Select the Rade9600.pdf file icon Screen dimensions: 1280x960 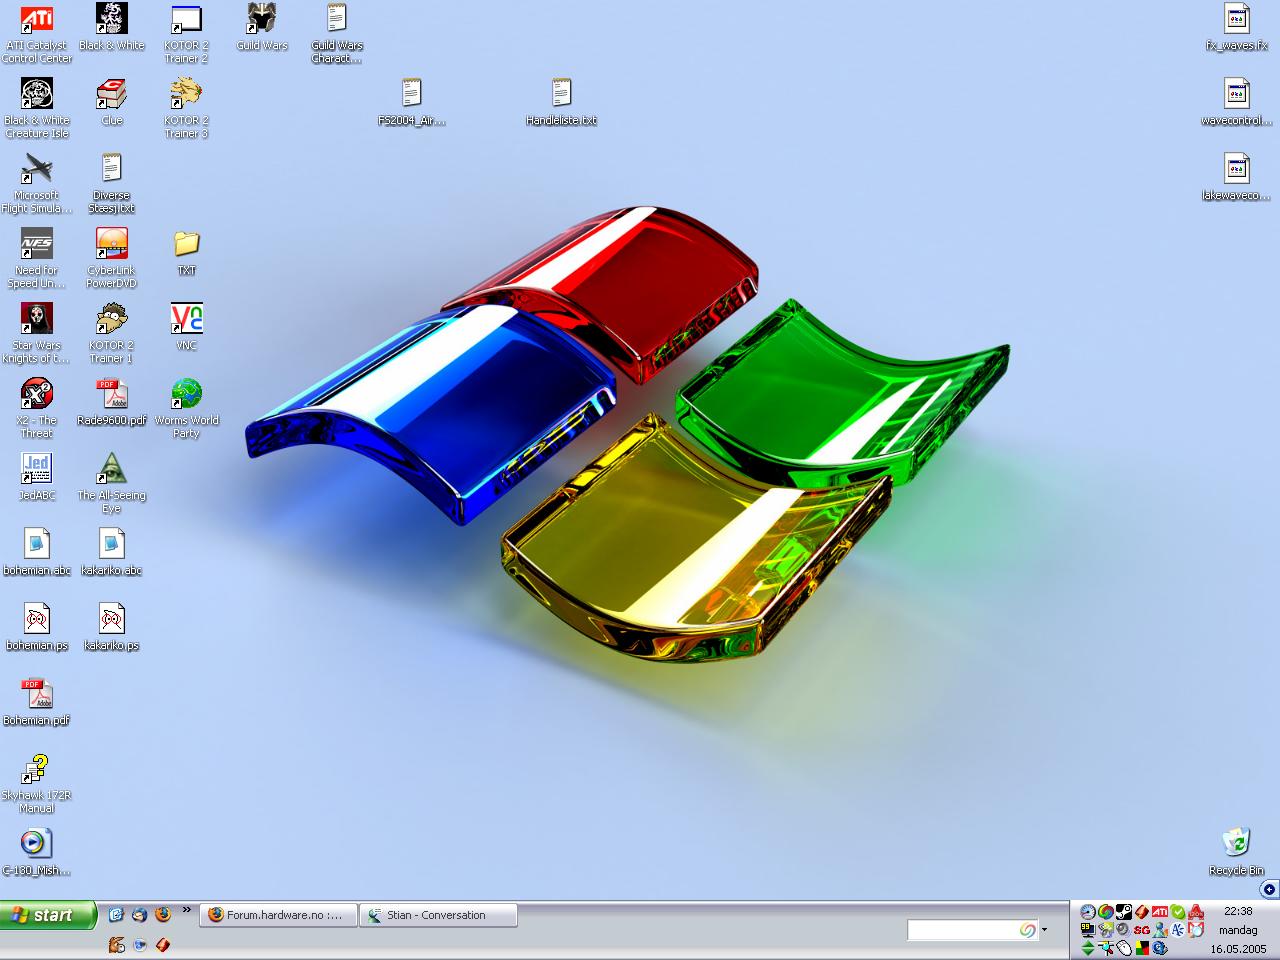(112, 402)
